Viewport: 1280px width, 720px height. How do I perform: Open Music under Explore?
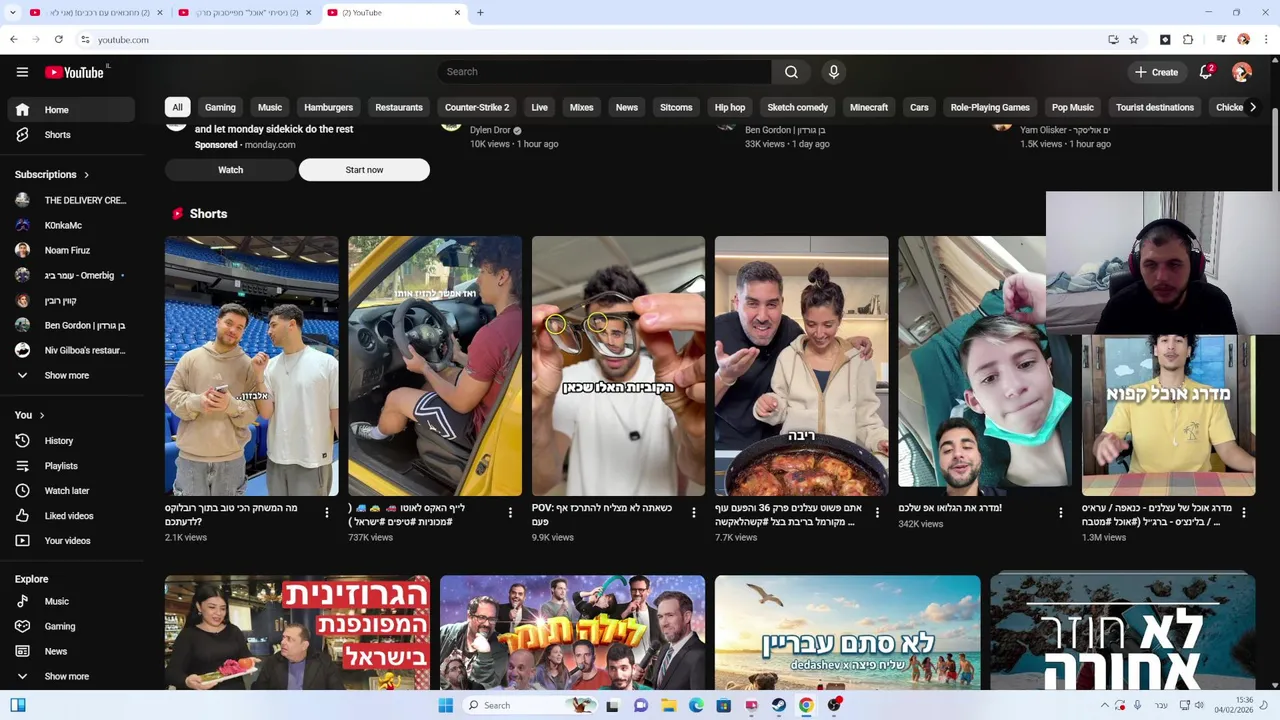[x=70, y=602]
